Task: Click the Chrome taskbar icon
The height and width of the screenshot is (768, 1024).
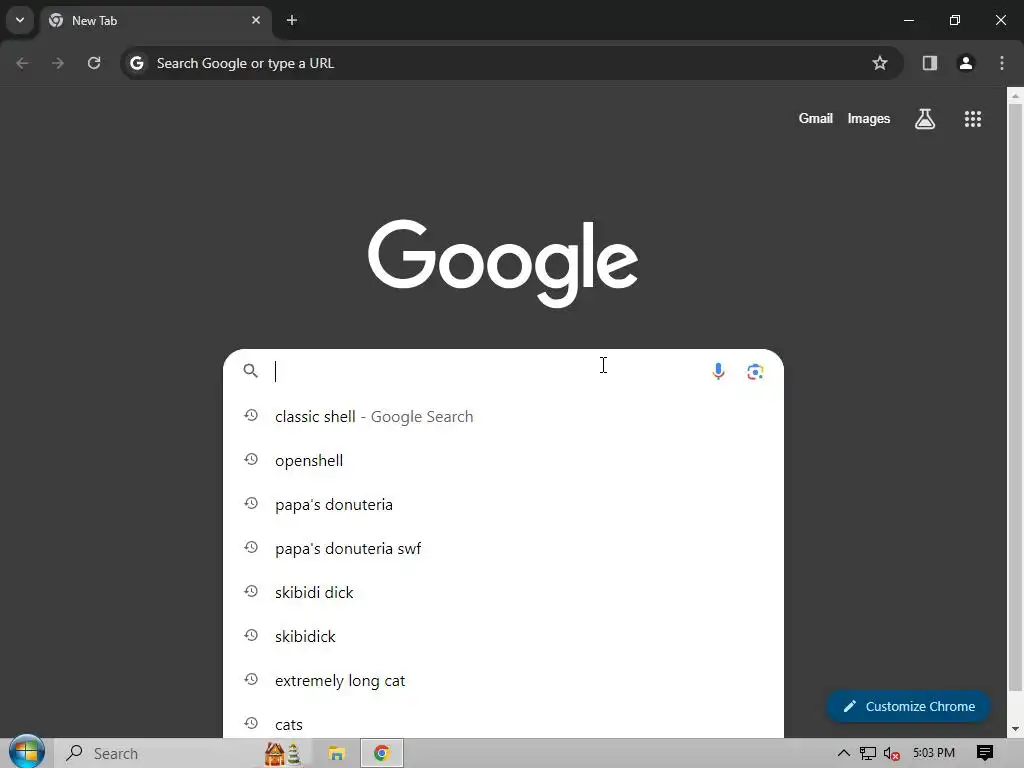Action: coord(382,754)
